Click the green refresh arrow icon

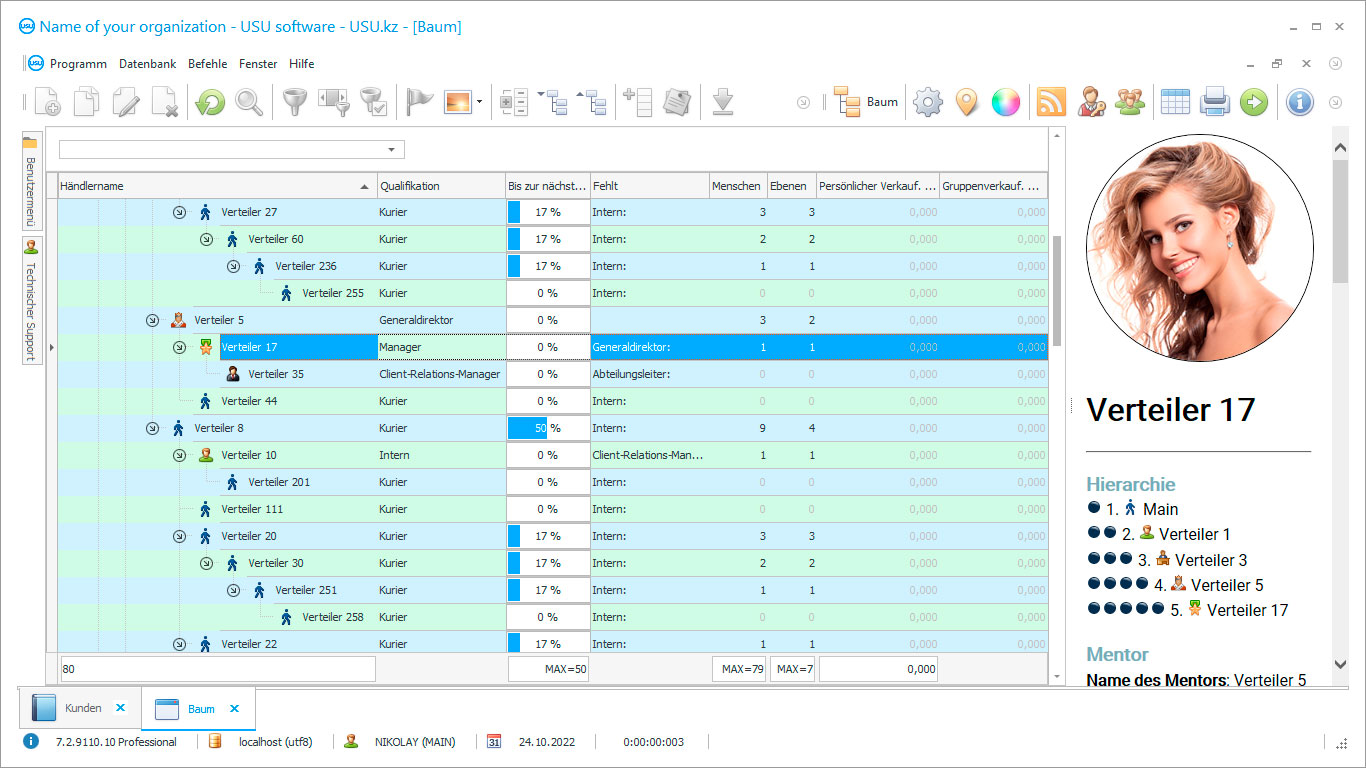210,102
